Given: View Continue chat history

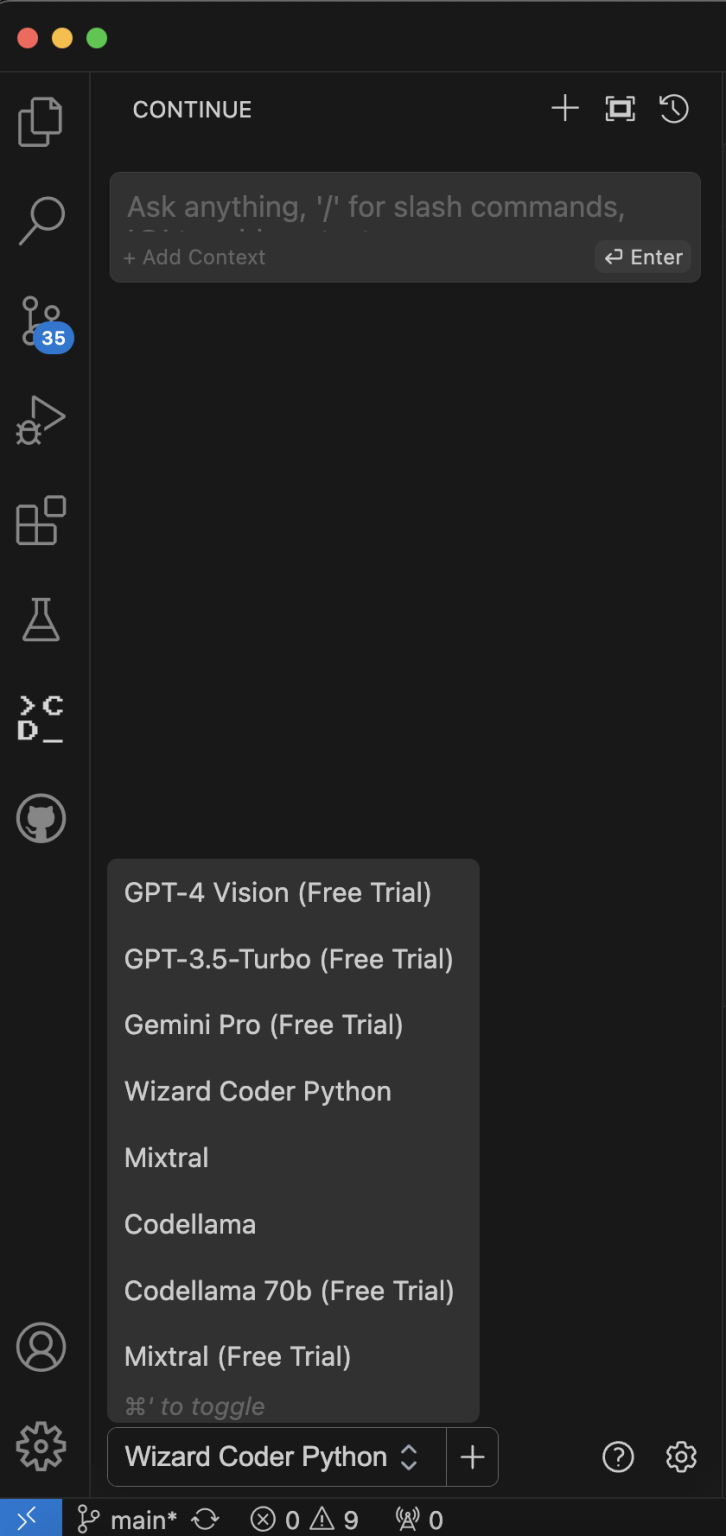Looking at the screenshot, I should point(673,108).
